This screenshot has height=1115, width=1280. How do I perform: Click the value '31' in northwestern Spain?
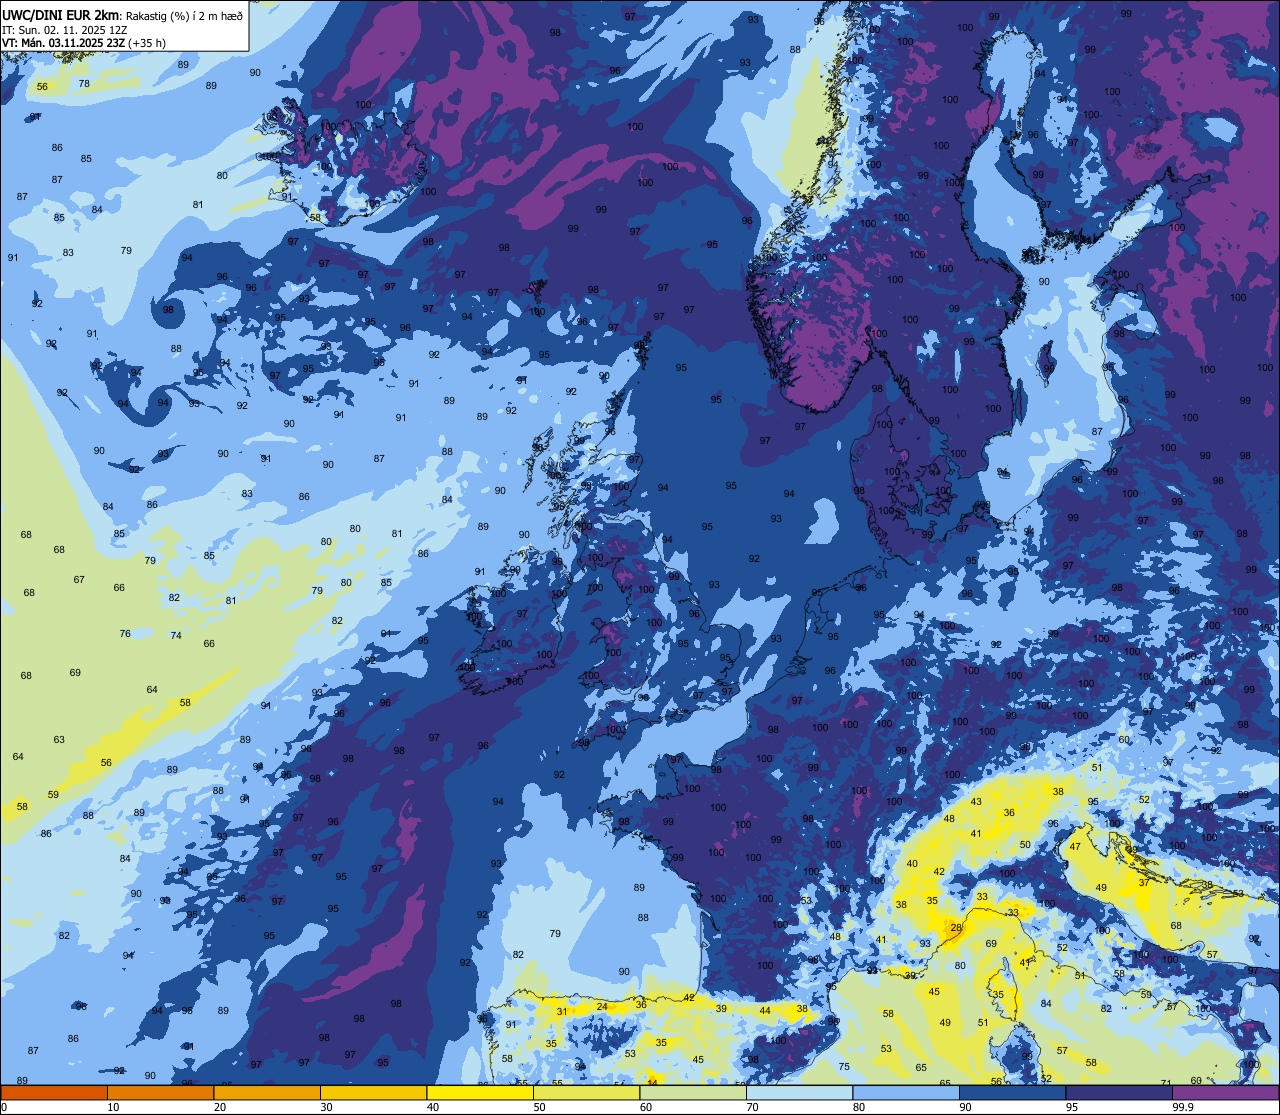coord(562,1011)
